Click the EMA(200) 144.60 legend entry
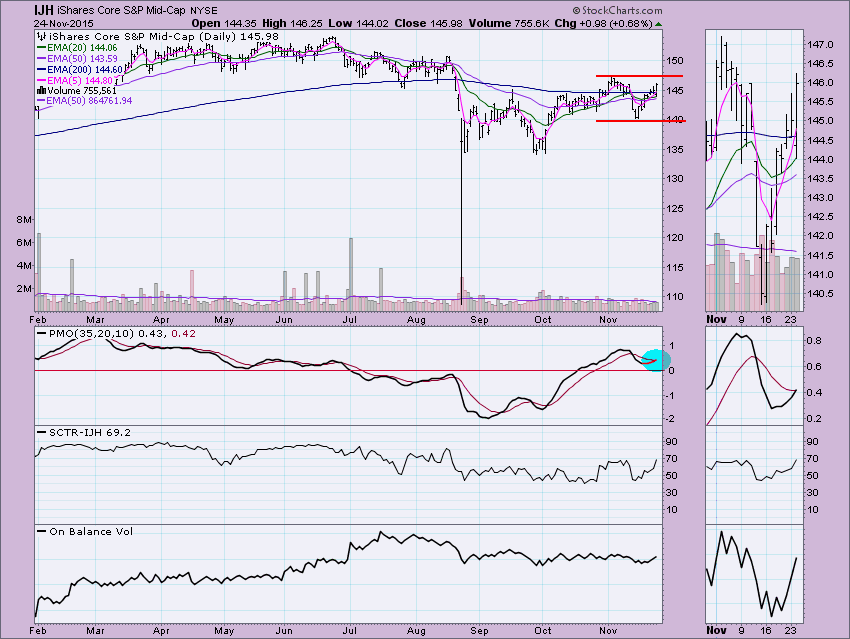This screenshot has height=639, width=850. click(x=85, y=69)
